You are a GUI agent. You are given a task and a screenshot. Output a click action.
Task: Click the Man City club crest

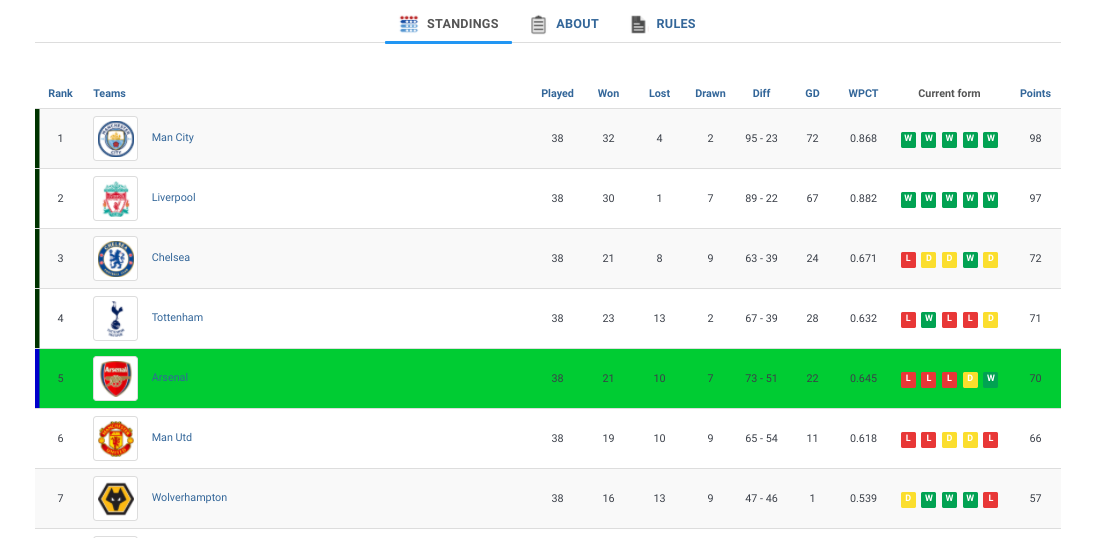[x=115, y=138]
